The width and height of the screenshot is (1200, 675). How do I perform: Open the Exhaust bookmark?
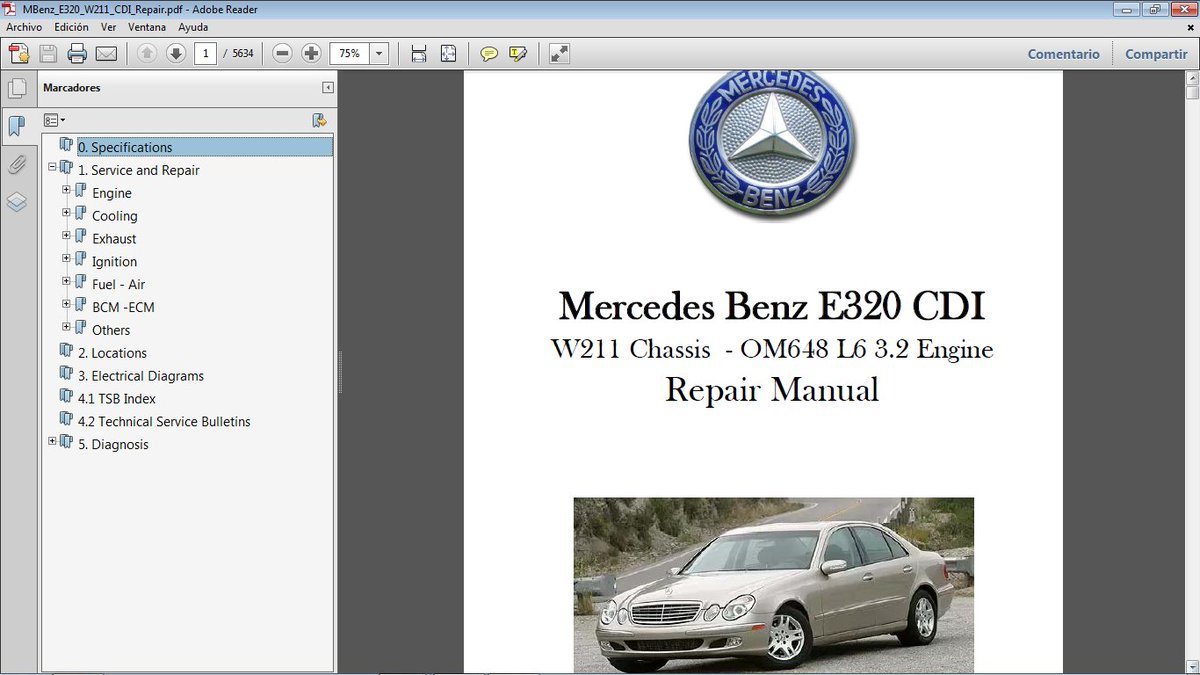point(114,239)
